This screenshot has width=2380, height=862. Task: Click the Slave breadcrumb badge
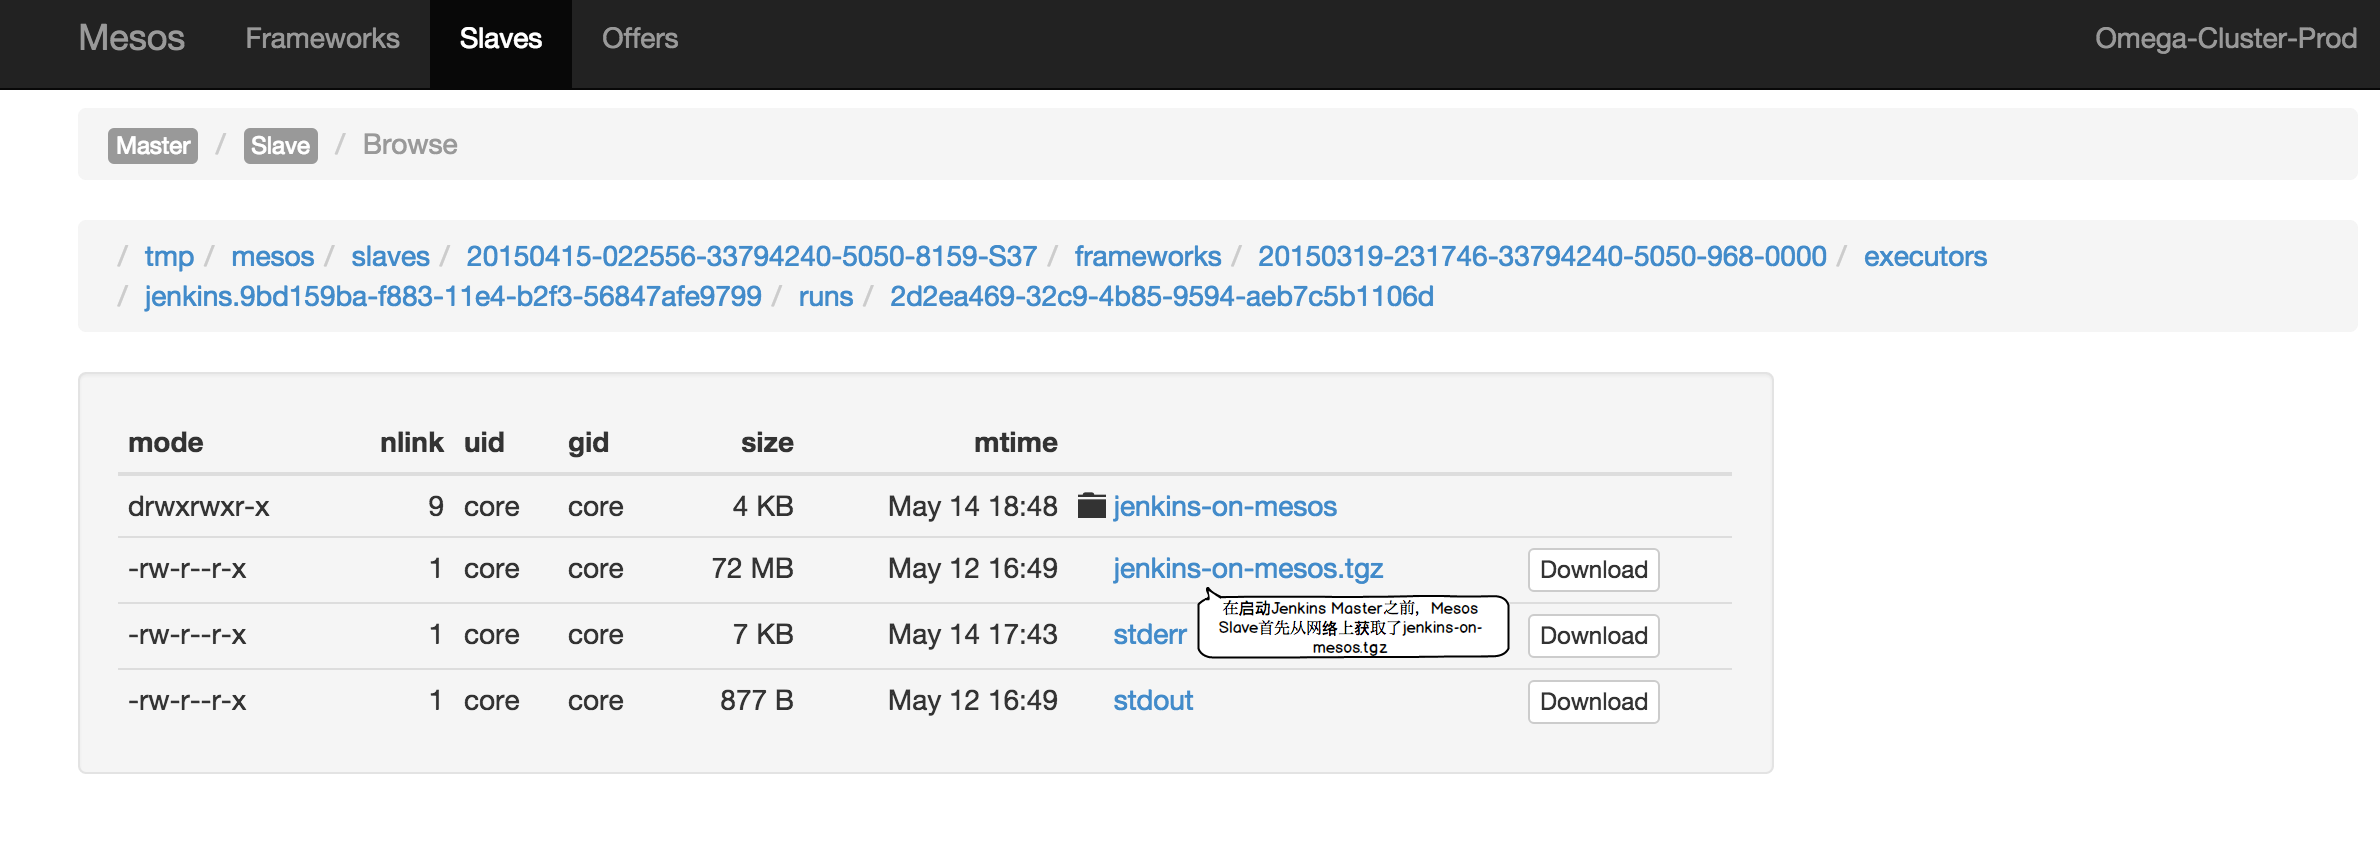[x=280, y=146]
